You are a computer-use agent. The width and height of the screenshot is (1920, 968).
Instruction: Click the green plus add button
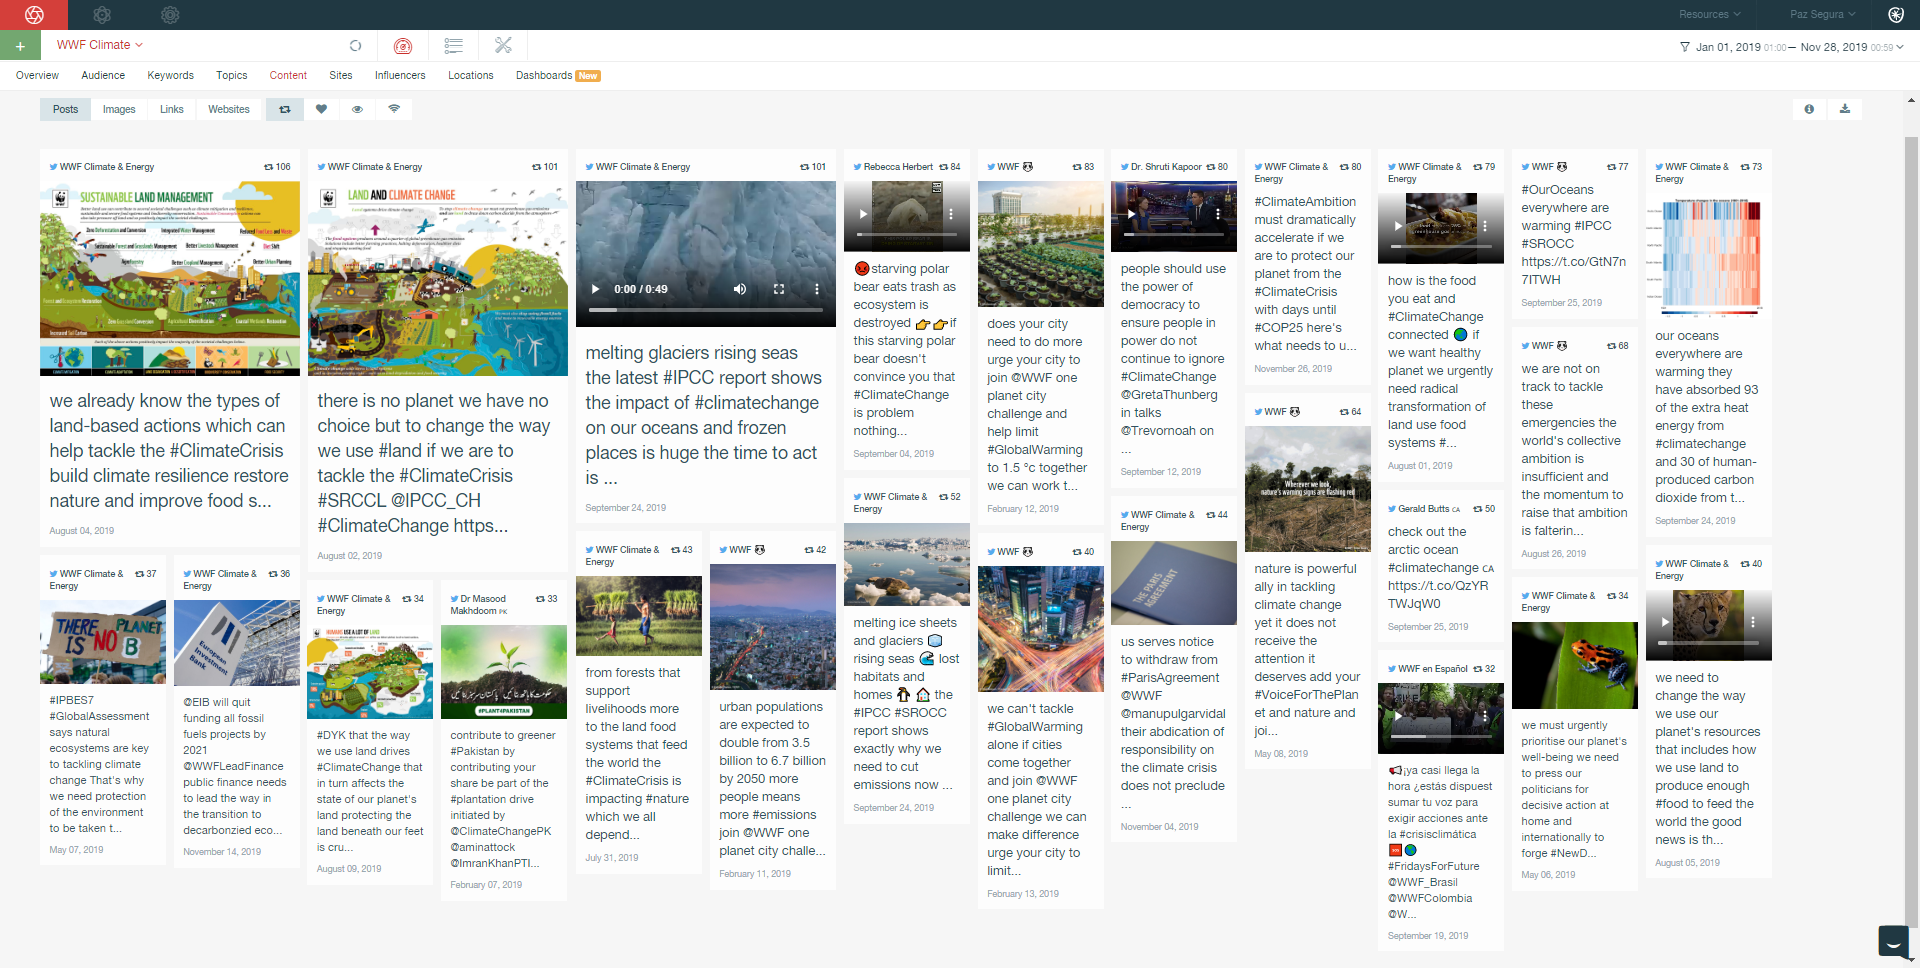[x=20, y=45]
